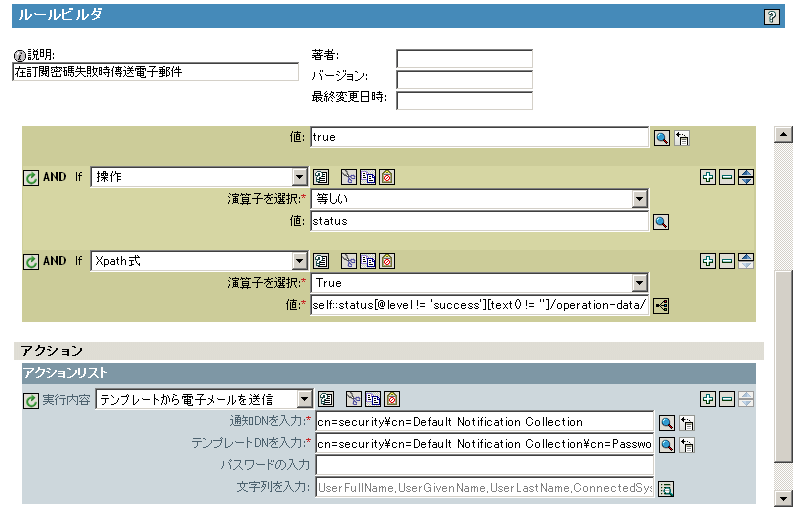Image resolution: width=793 pixels, height=507 pixels.
Task: Open the 等しい operator dropdown
Action: tap(640, 199)
